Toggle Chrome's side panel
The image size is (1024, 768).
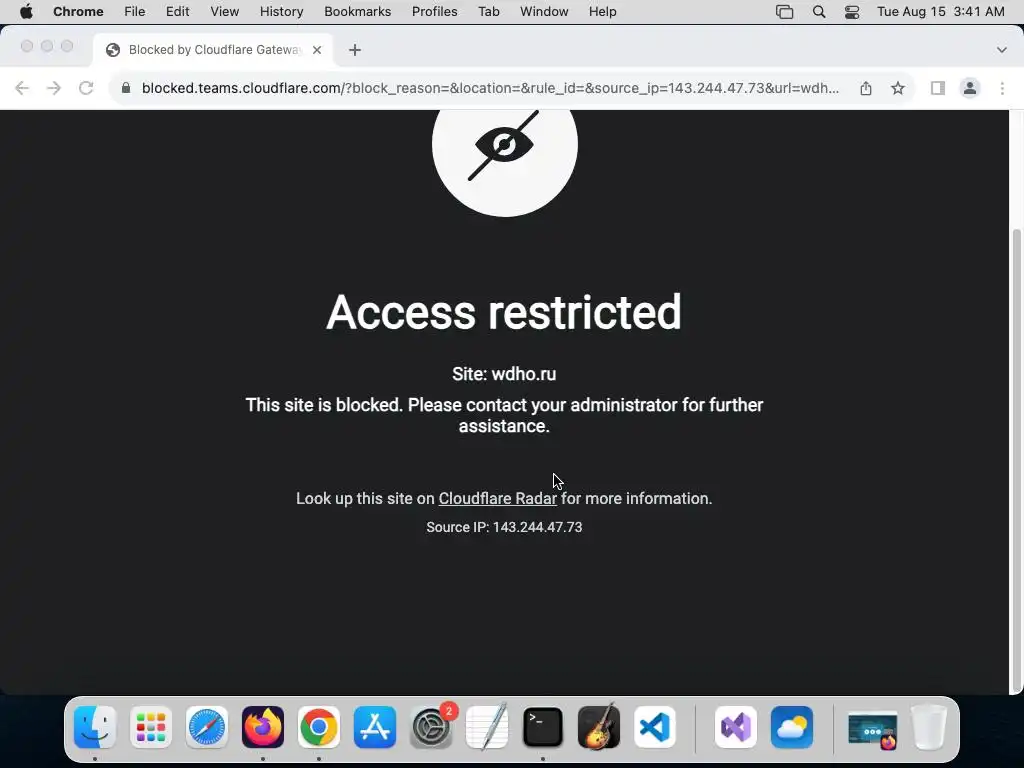pyautogui.click(x=938, y=88)
